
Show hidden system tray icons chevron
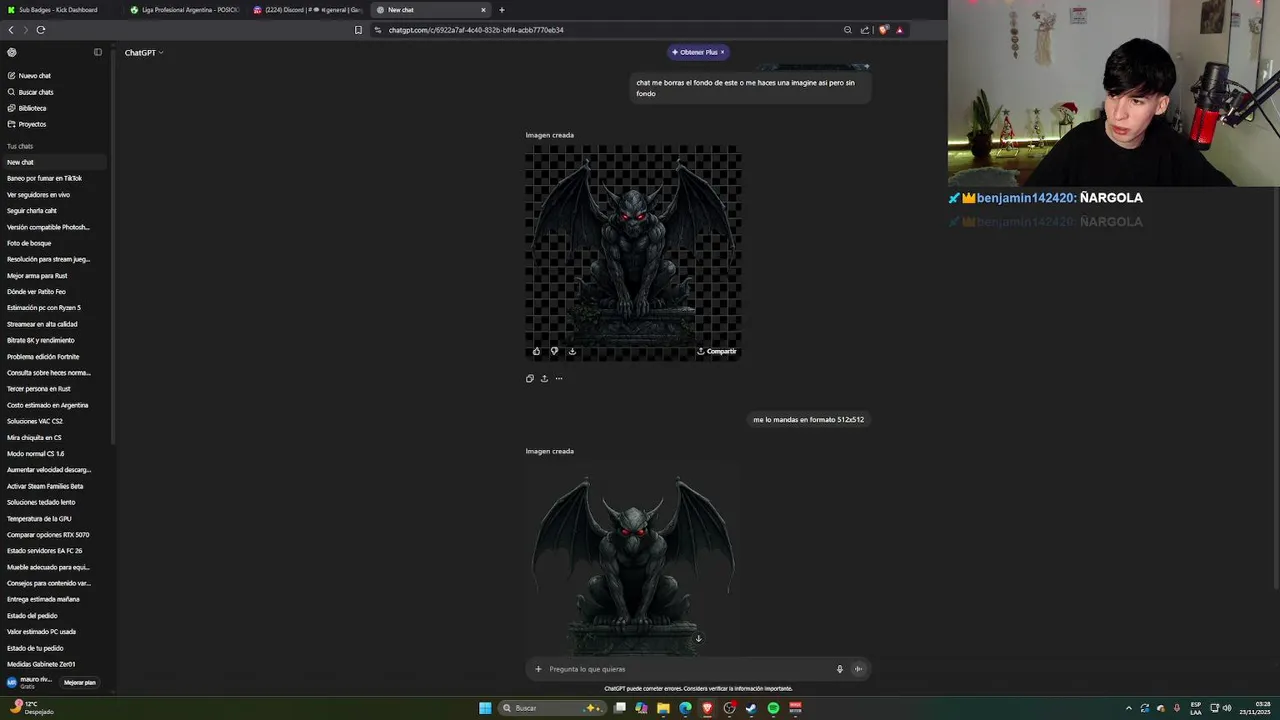click(1129, 708)
